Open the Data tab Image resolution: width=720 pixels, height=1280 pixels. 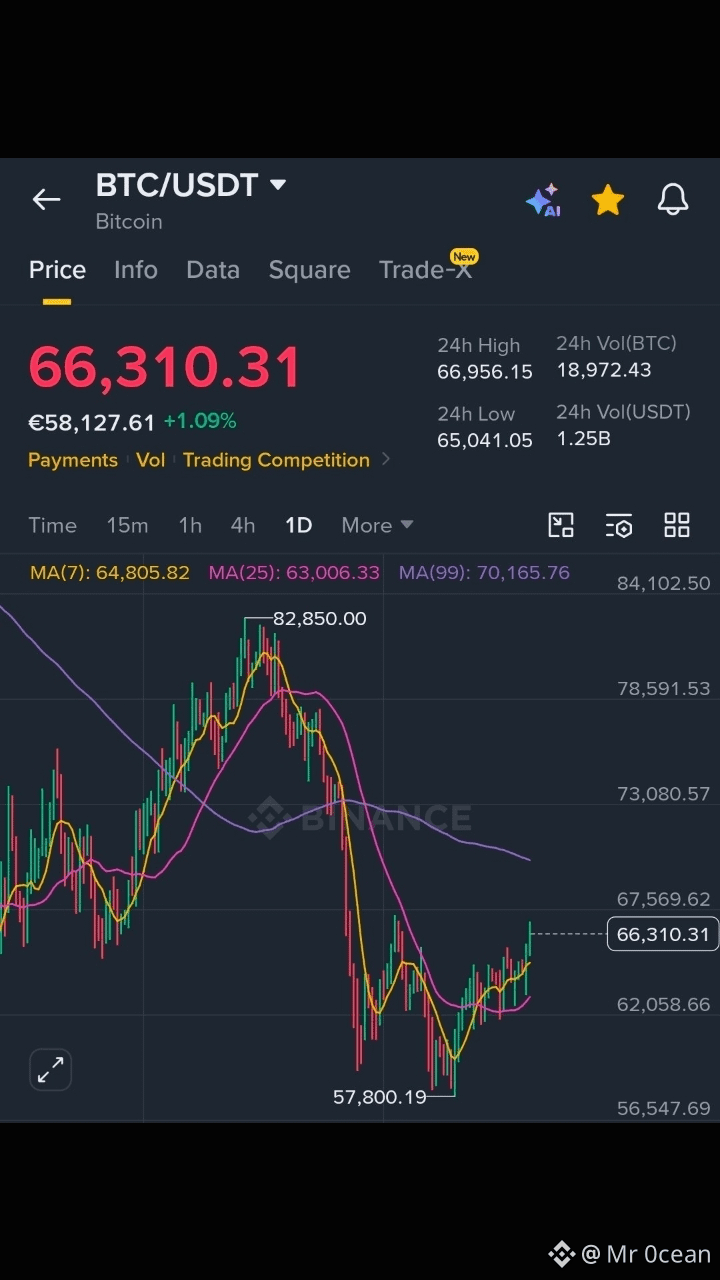tap(213, 270)
